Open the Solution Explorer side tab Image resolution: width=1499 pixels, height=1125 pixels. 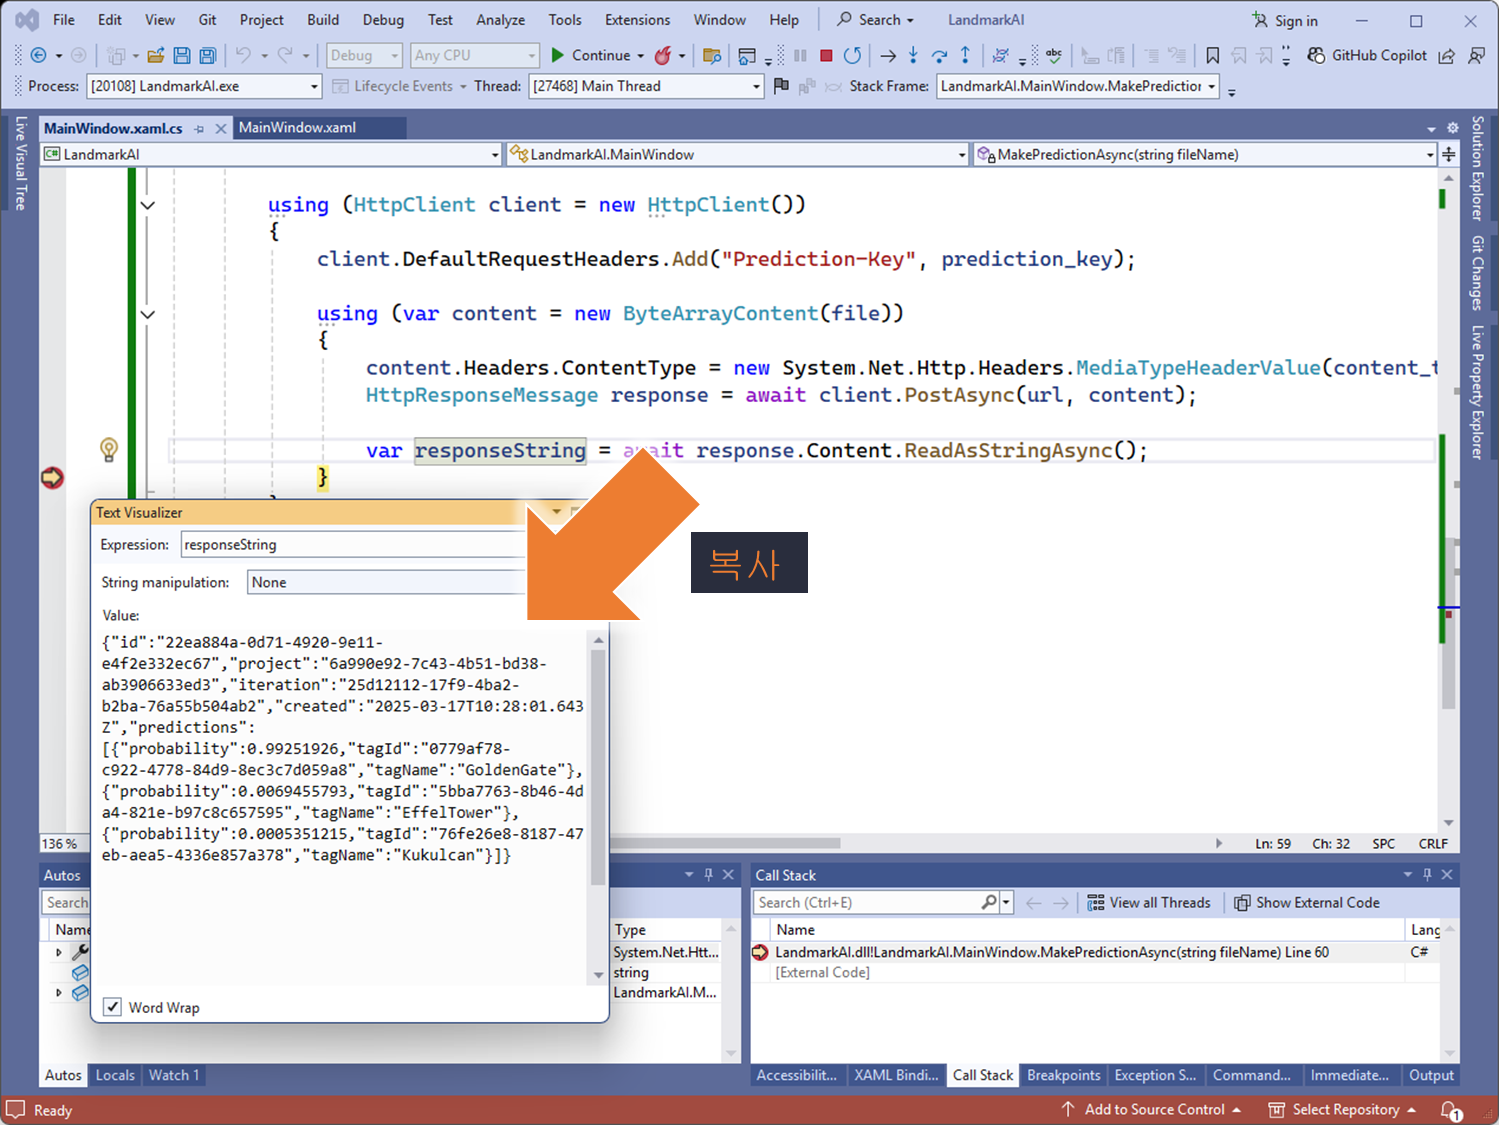point(1477,167)
